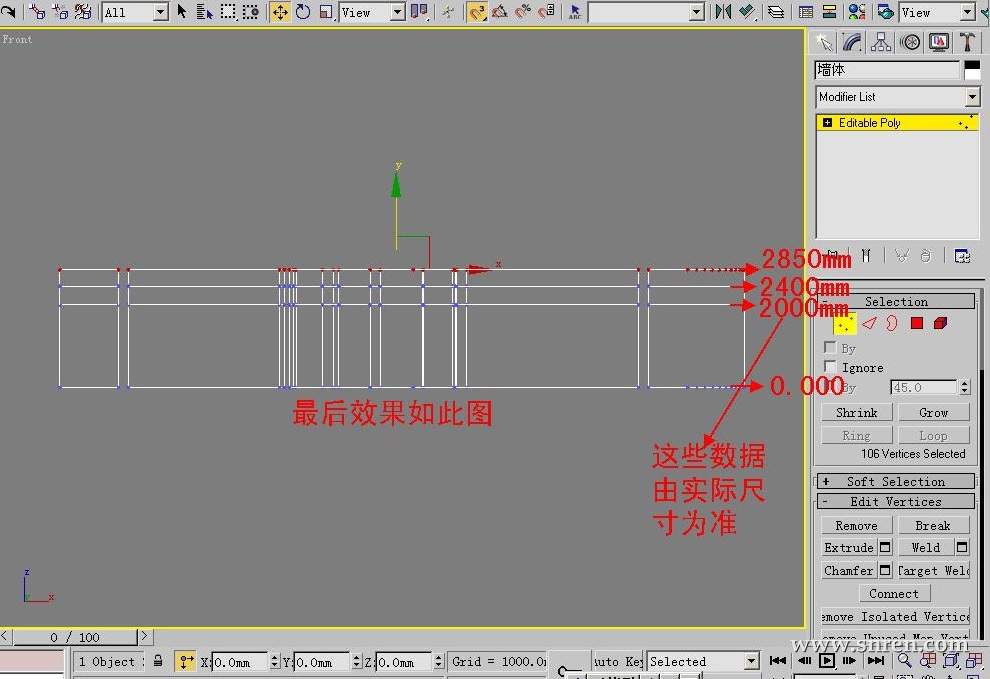Click the Align tool icon

pos(747,11)
